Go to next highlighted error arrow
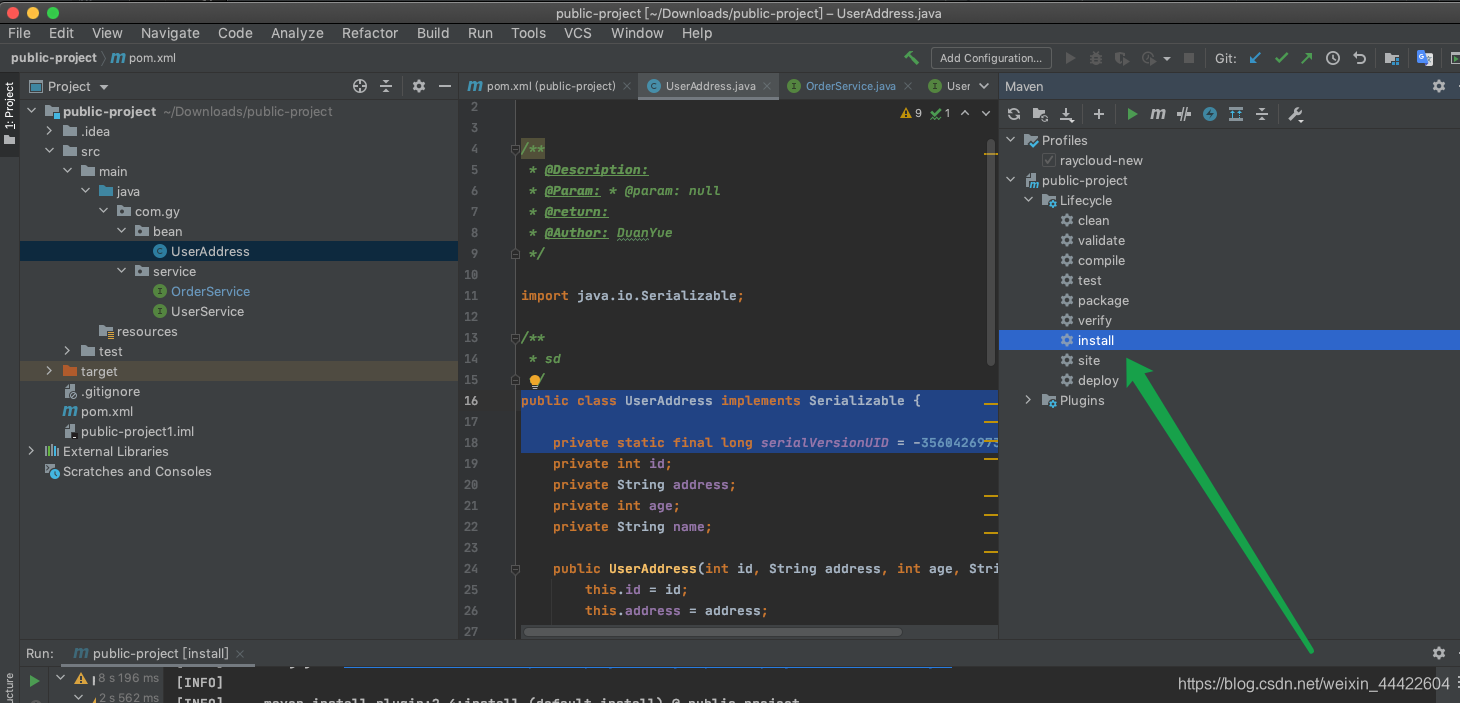 986,113
